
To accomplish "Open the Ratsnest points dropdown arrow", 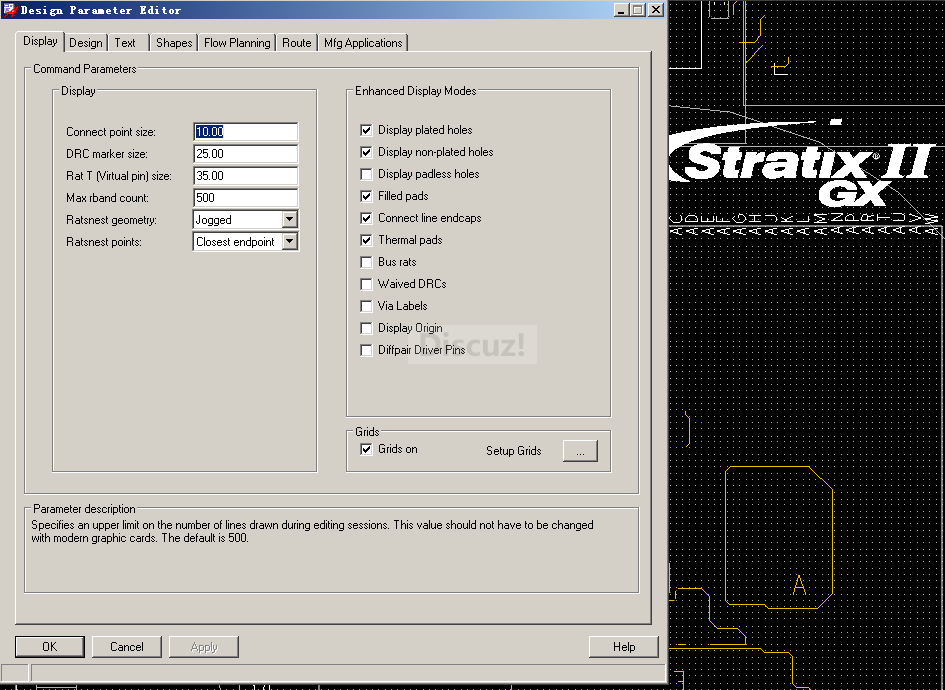I will (x=290, y=242).
